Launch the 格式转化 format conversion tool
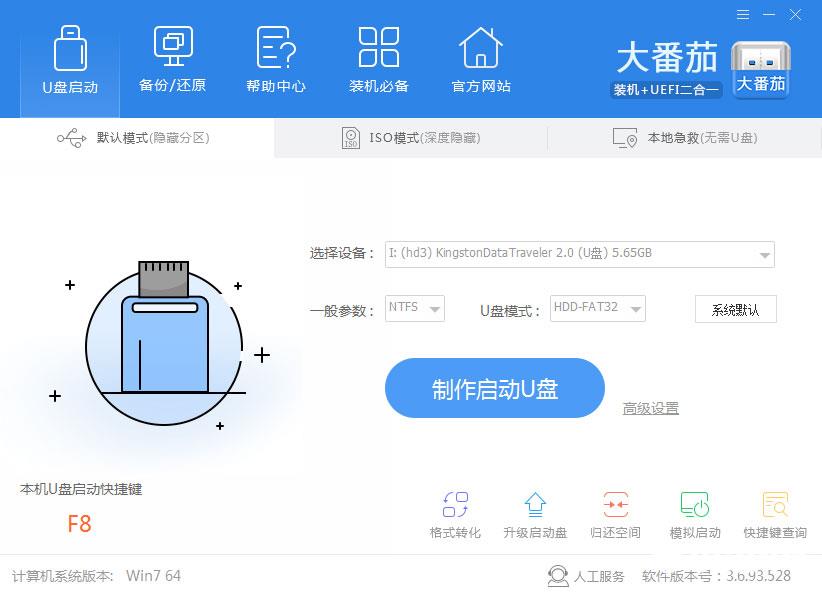Screen dimensions: 822x595 [455, 504]
